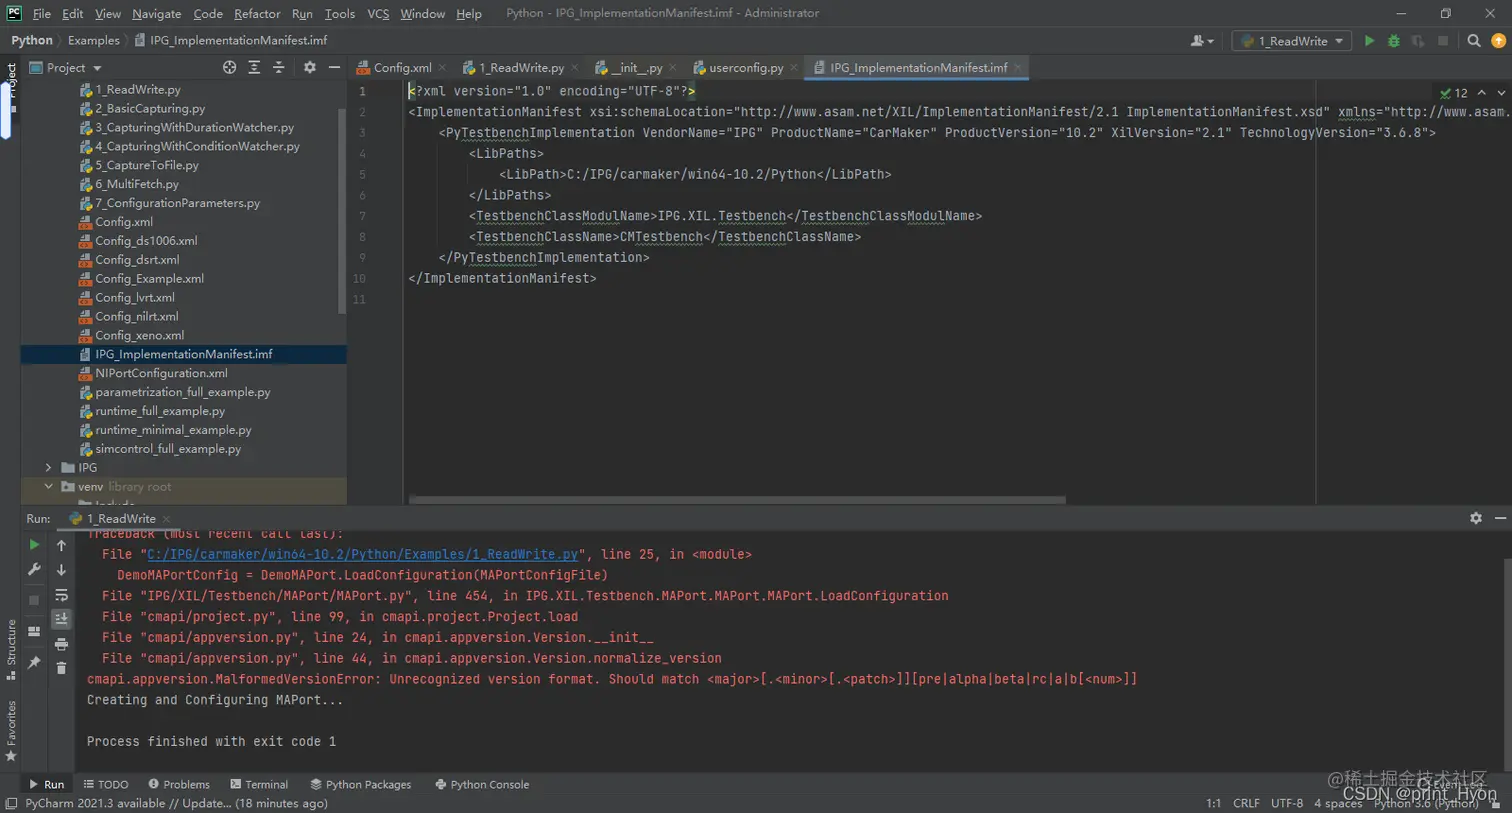Stop process button in Run panel
1512x813 pixels.
click(x=34, y=600)
